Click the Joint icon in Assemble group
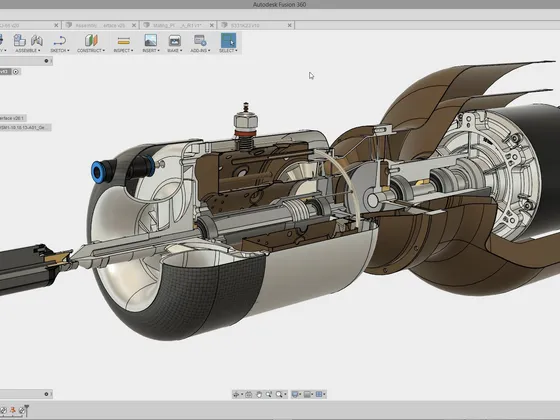560x420 pixels. (x=37, y=40)
